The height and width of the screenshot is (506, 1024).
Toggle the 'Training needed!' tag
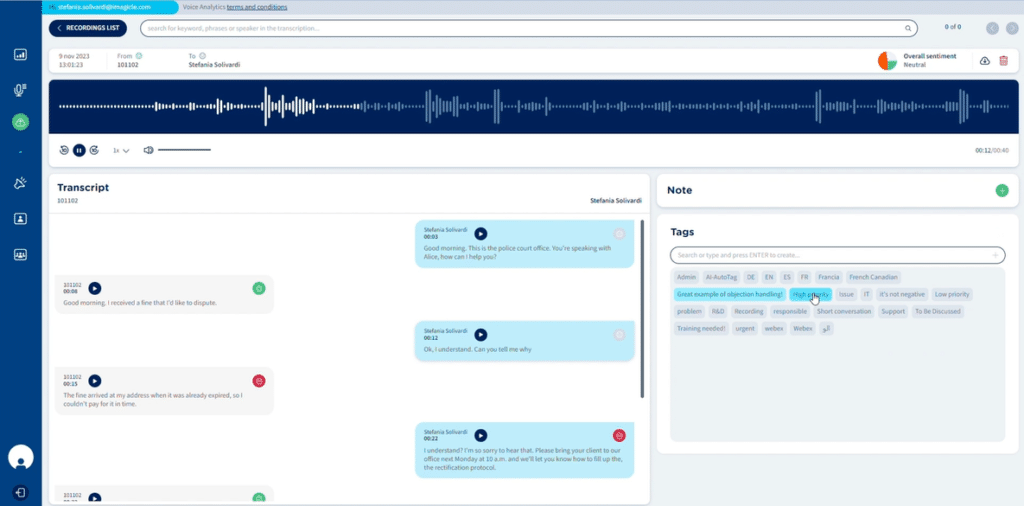pyautogui.click(x=701, y=328)
